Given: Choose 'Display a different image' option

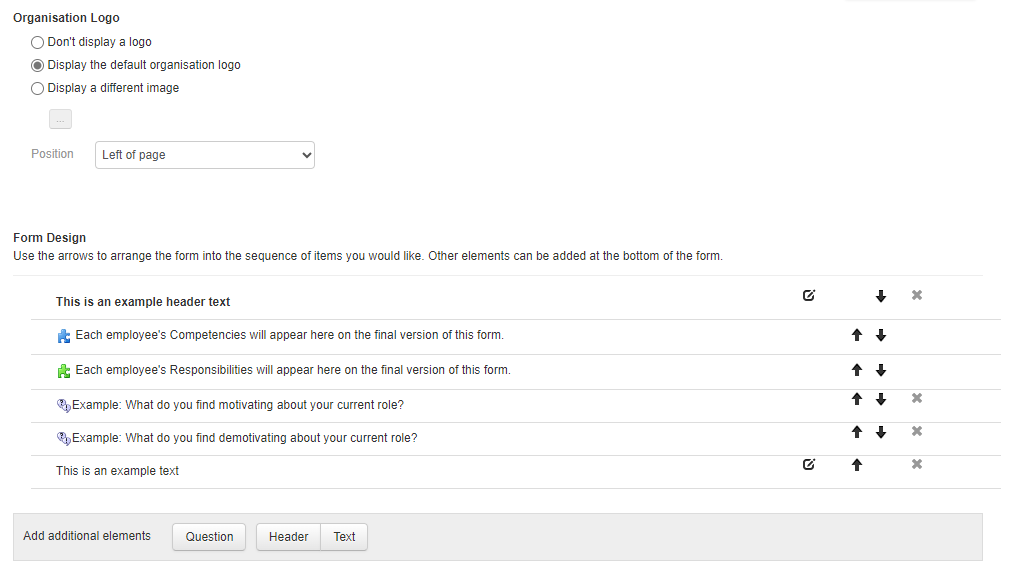Looking at the screenshot, I should coord(37,89).
